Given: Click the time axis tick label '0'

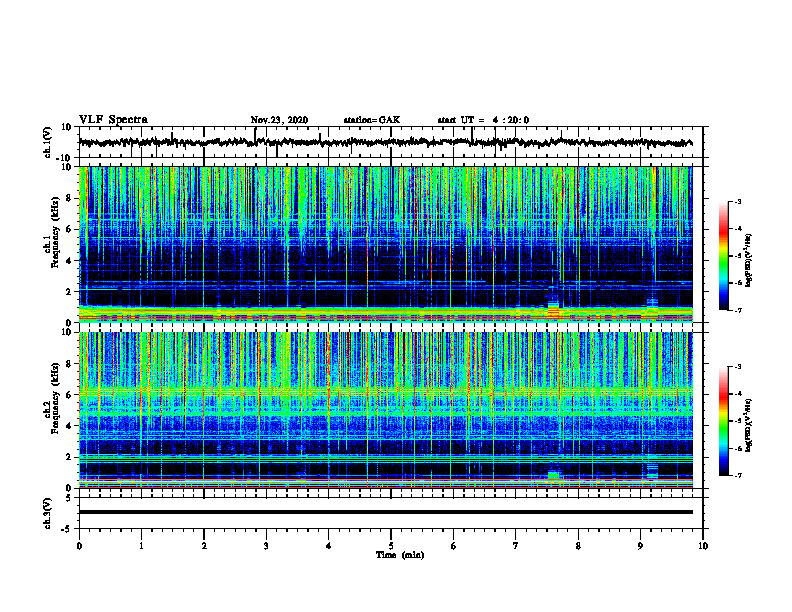Looking at the screenshot, I should tap(79, 546).
